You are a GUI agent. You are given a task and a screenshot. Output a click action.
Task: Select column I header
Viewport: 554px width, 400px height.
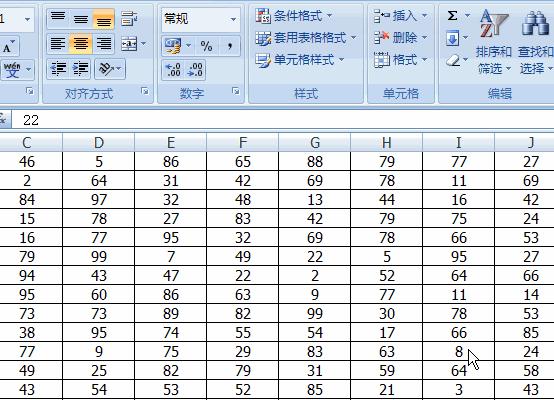click(459, 143)
